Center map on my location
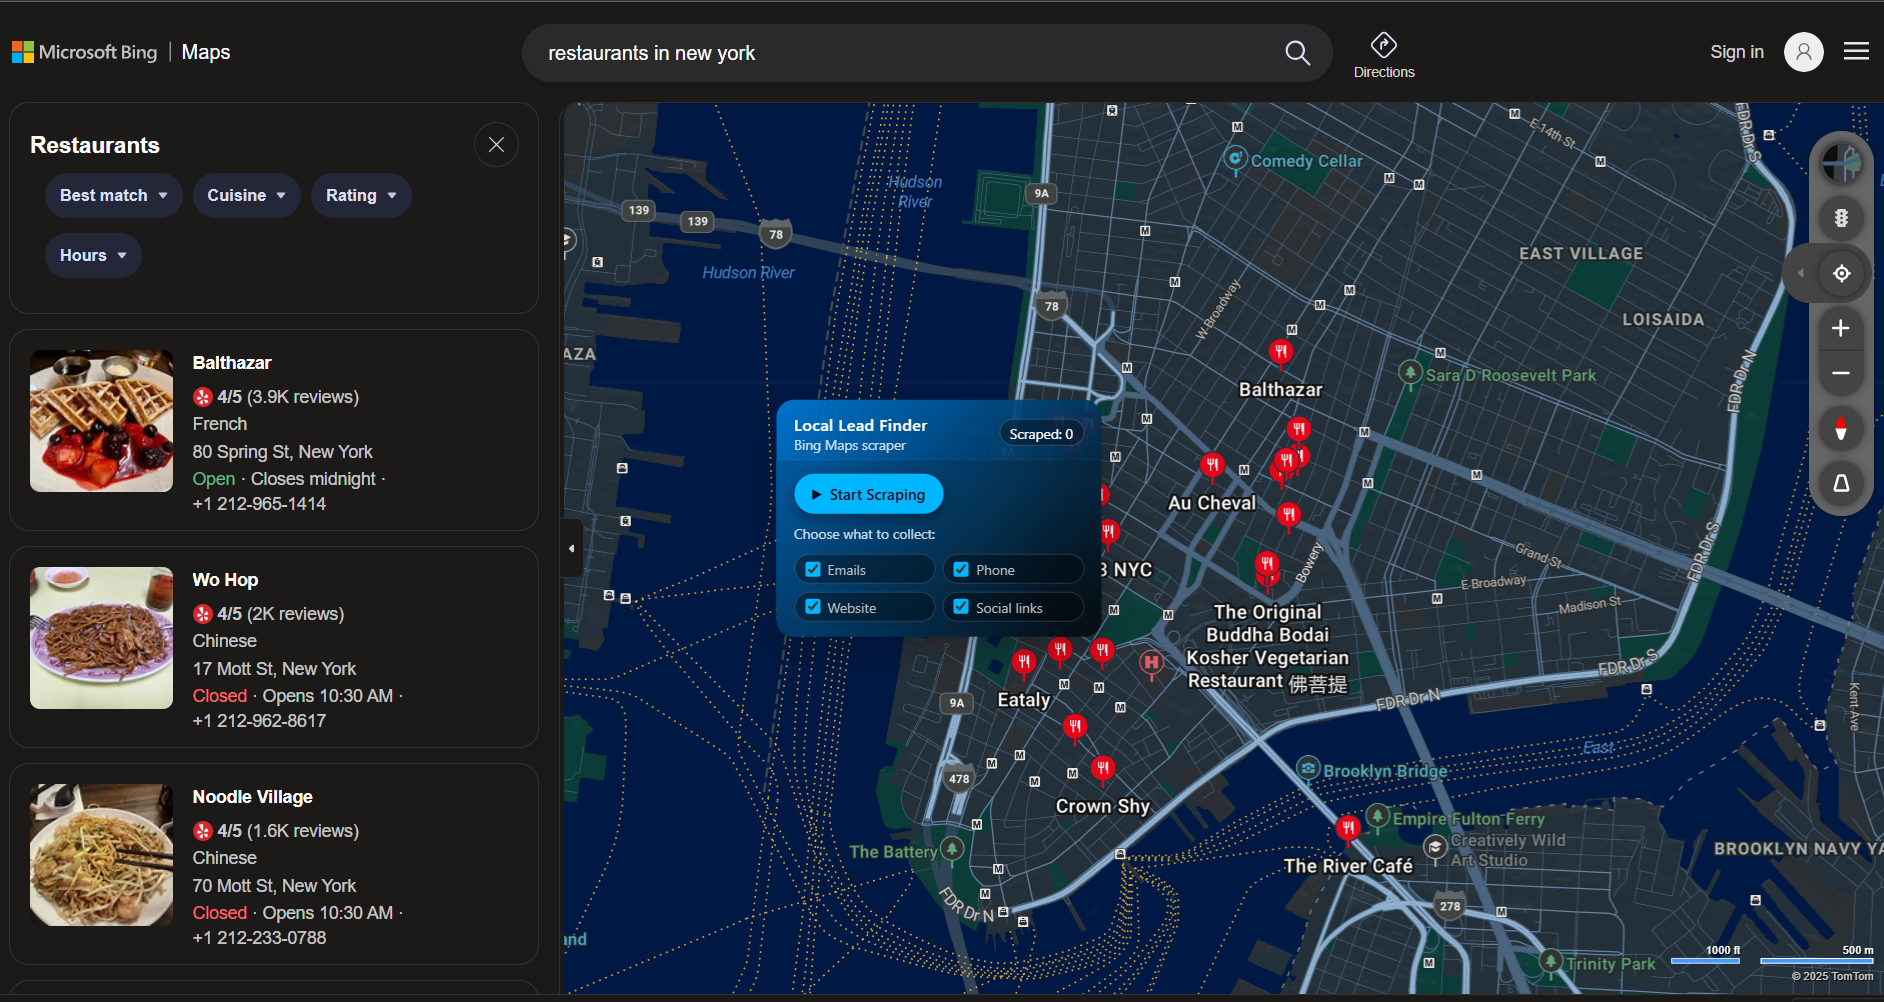The height and width of the screenshot is (1002, 1884). [x=1841, y=274]
